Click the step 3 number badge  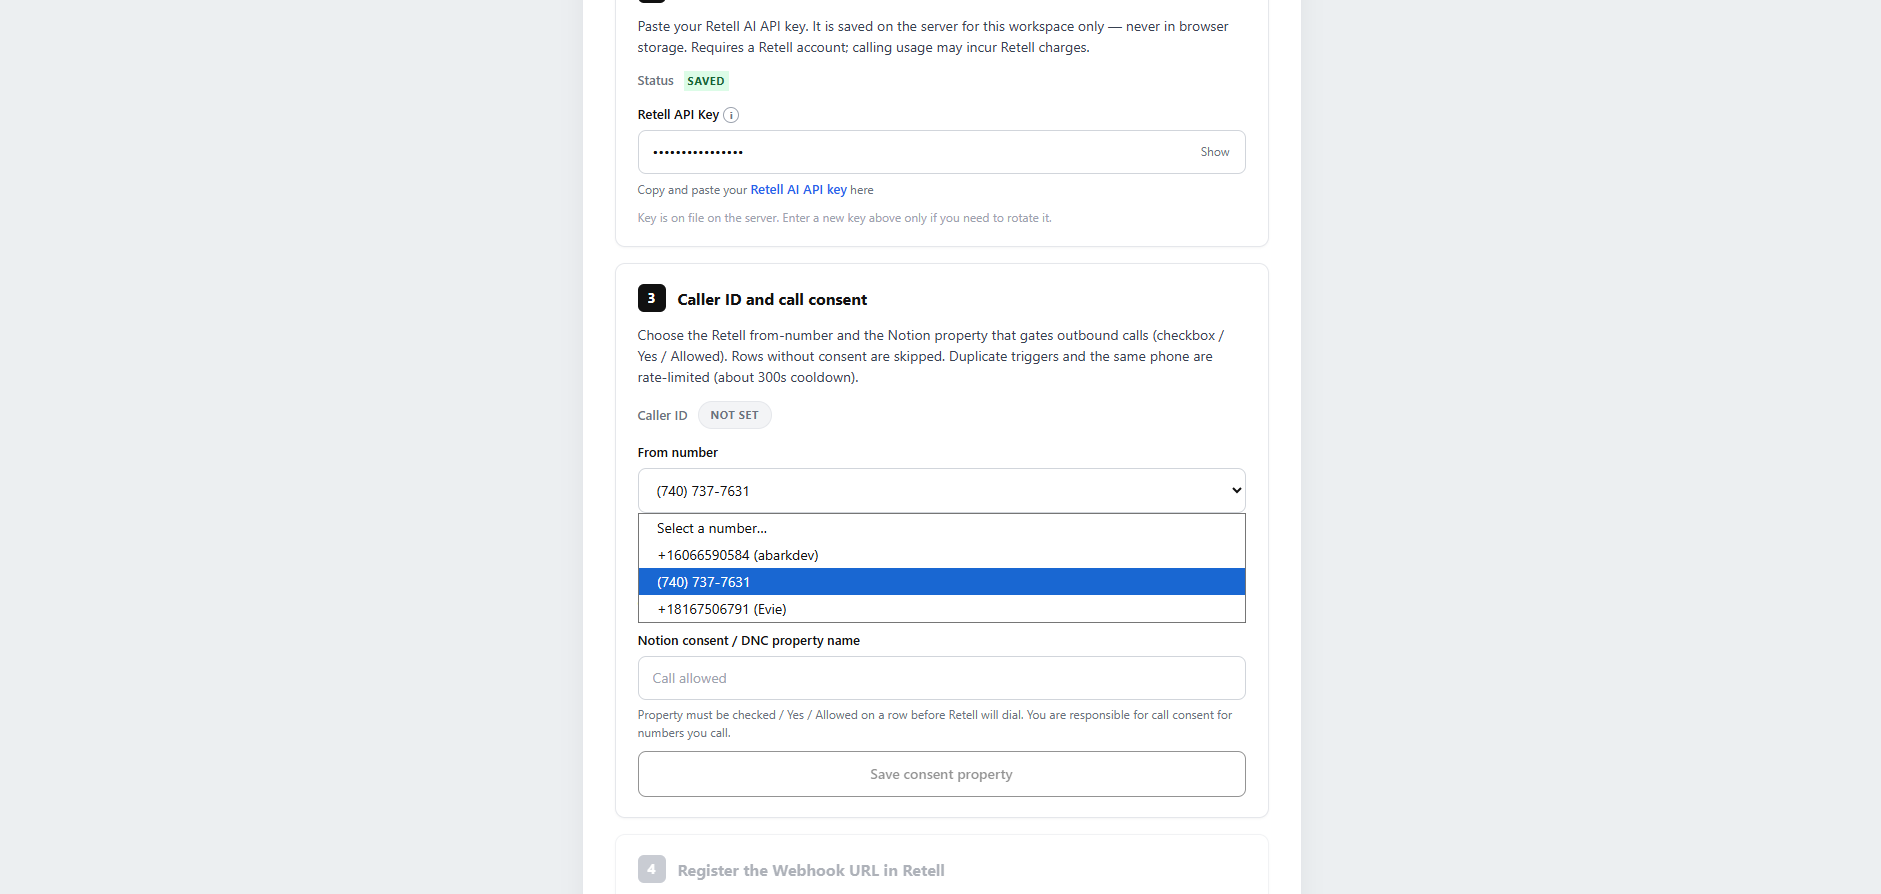pos(652,298)
